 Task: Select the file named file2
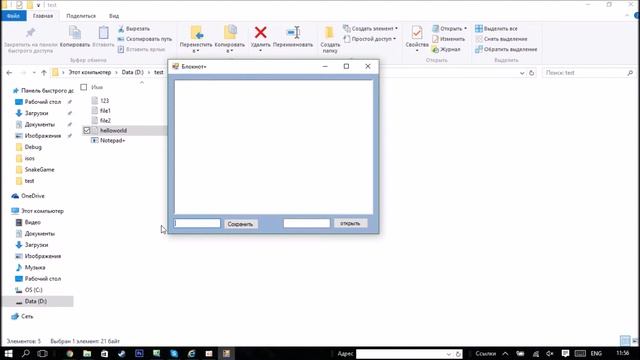[x=105, y=120]
